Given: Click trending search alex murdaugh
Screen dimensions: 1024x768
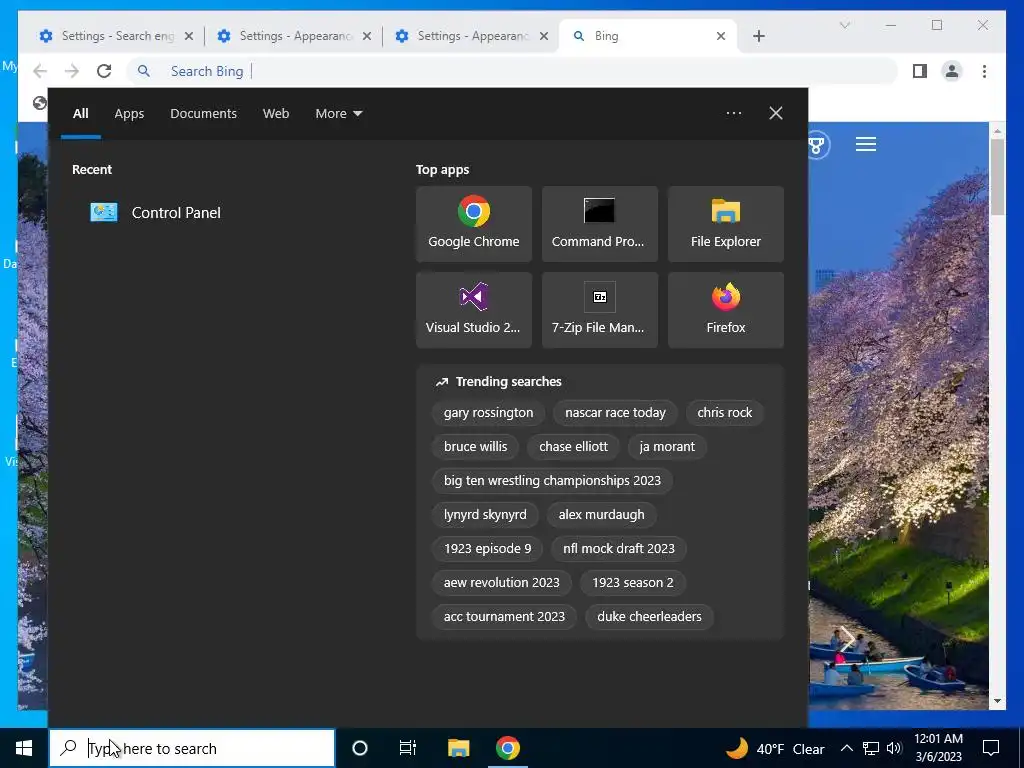Looking at the screenshot, I should point(601,515).
